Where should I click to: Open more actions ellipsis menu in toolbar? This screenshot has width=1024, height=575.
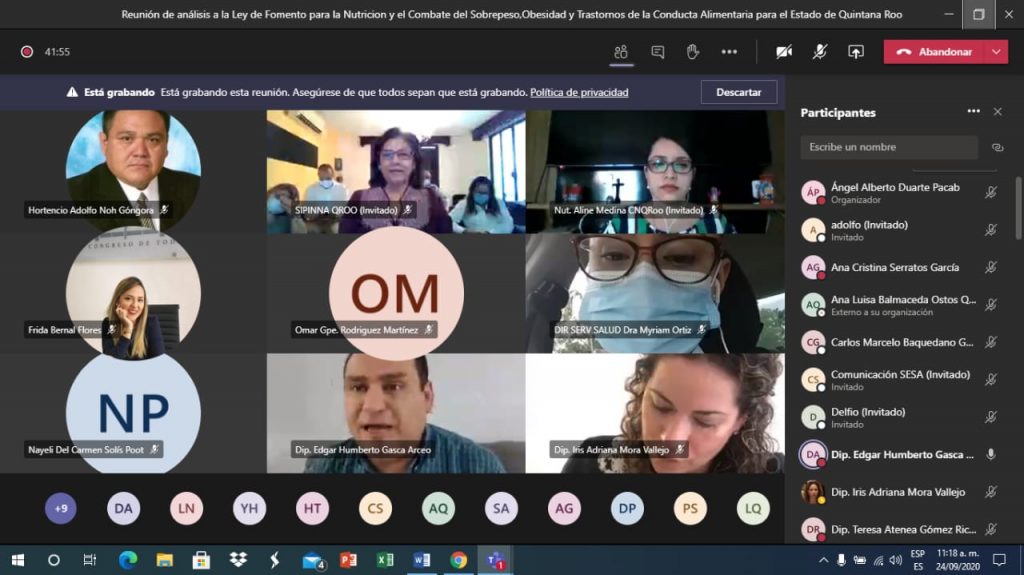(x=729, y=52)
